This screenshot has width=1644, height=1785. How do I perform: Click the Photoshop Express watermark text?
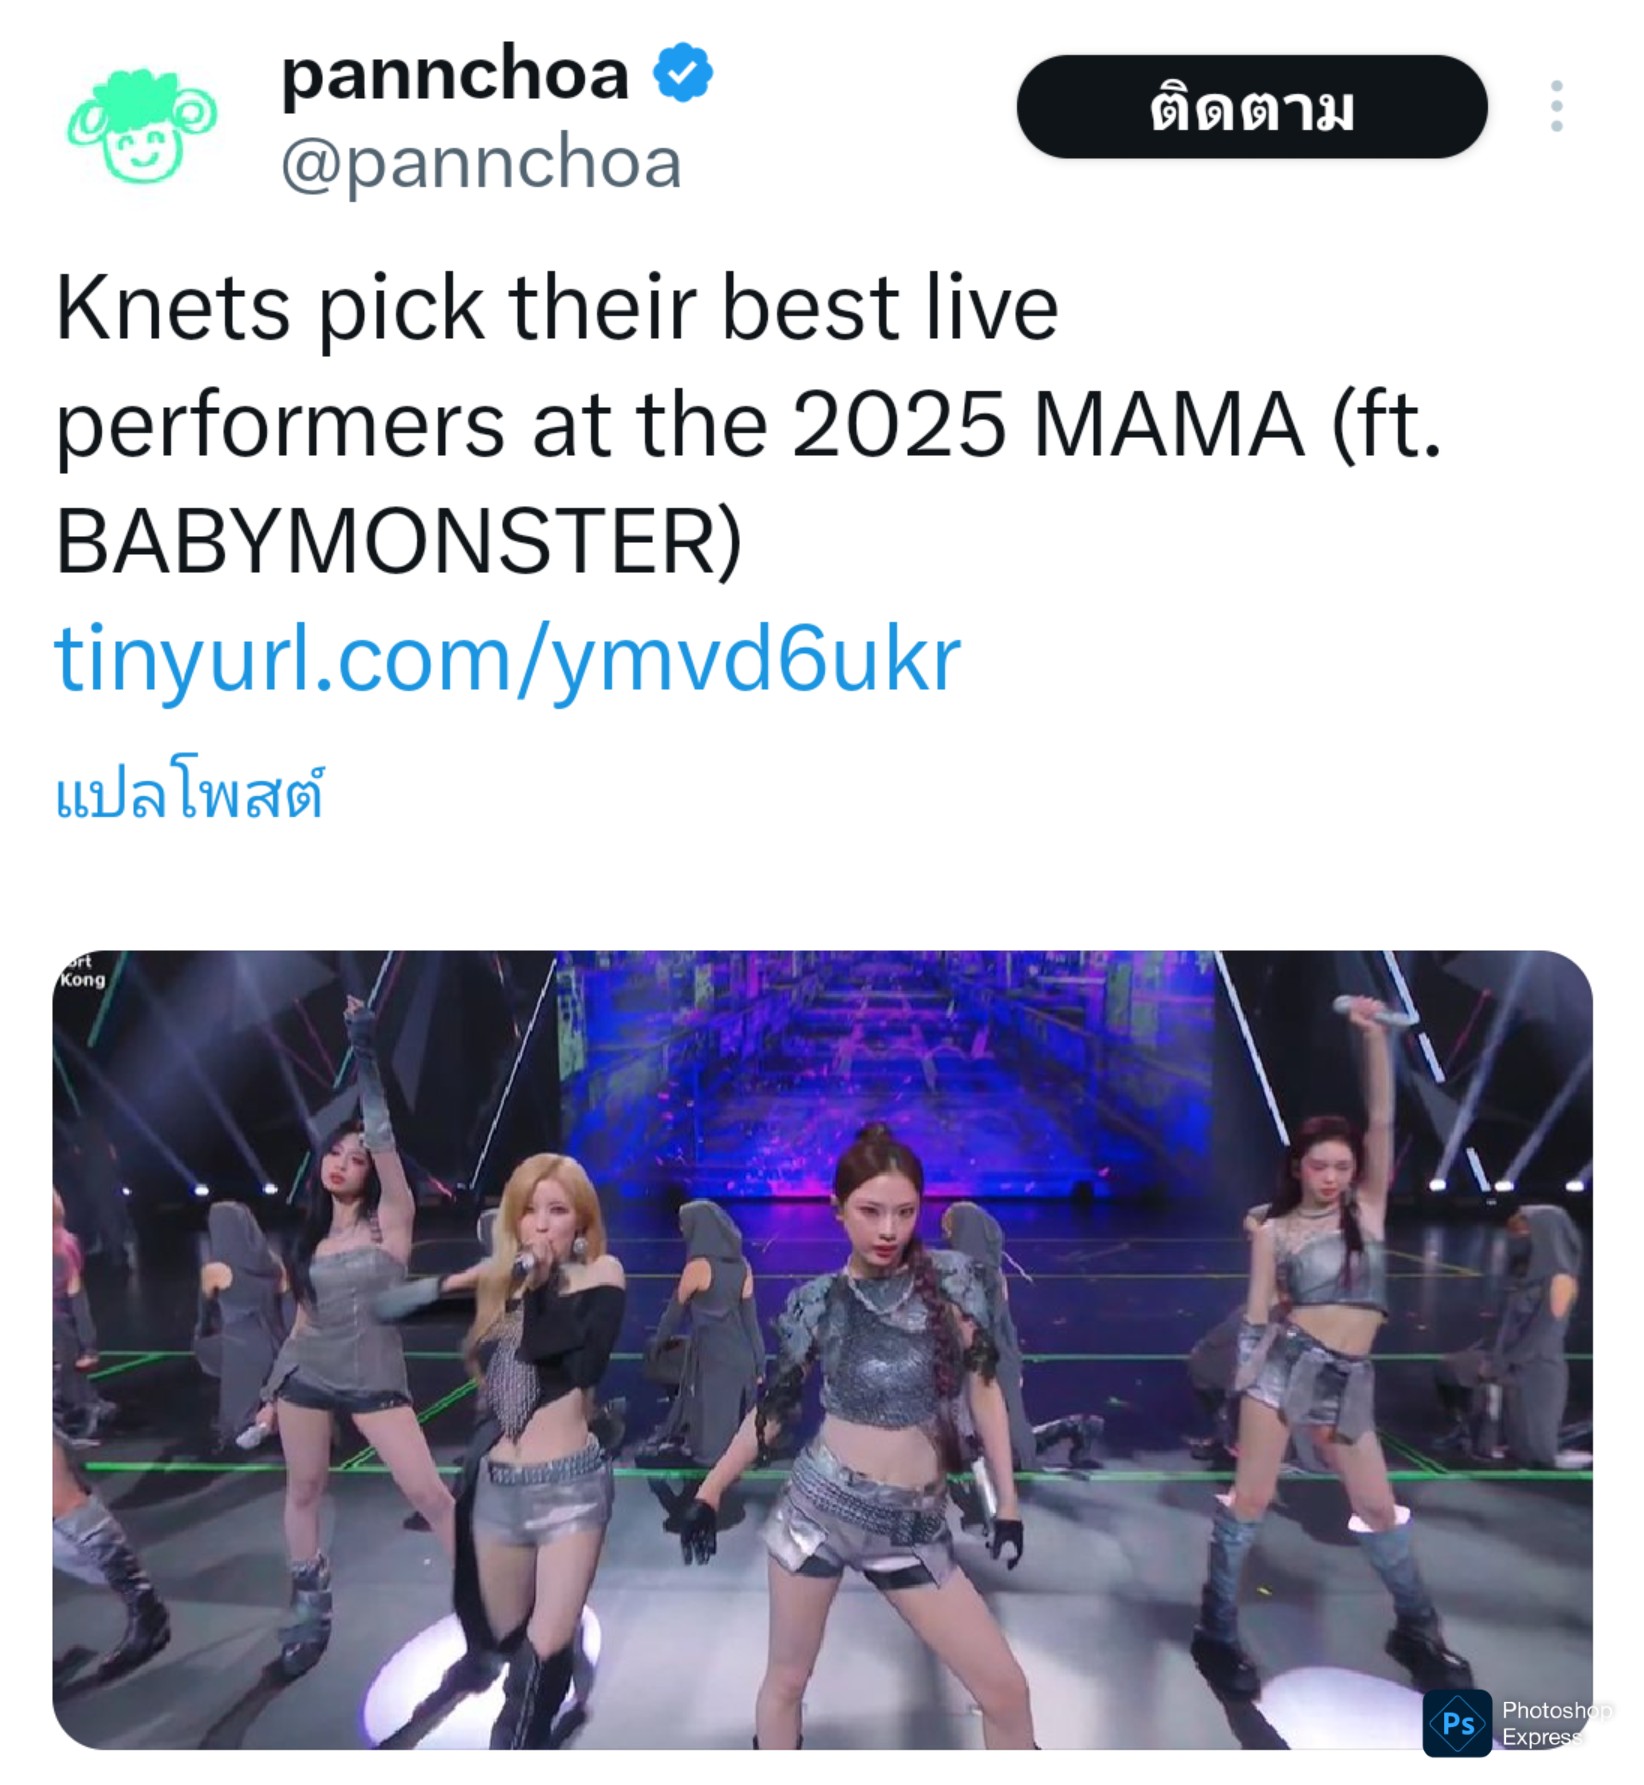point(1553,1722)
